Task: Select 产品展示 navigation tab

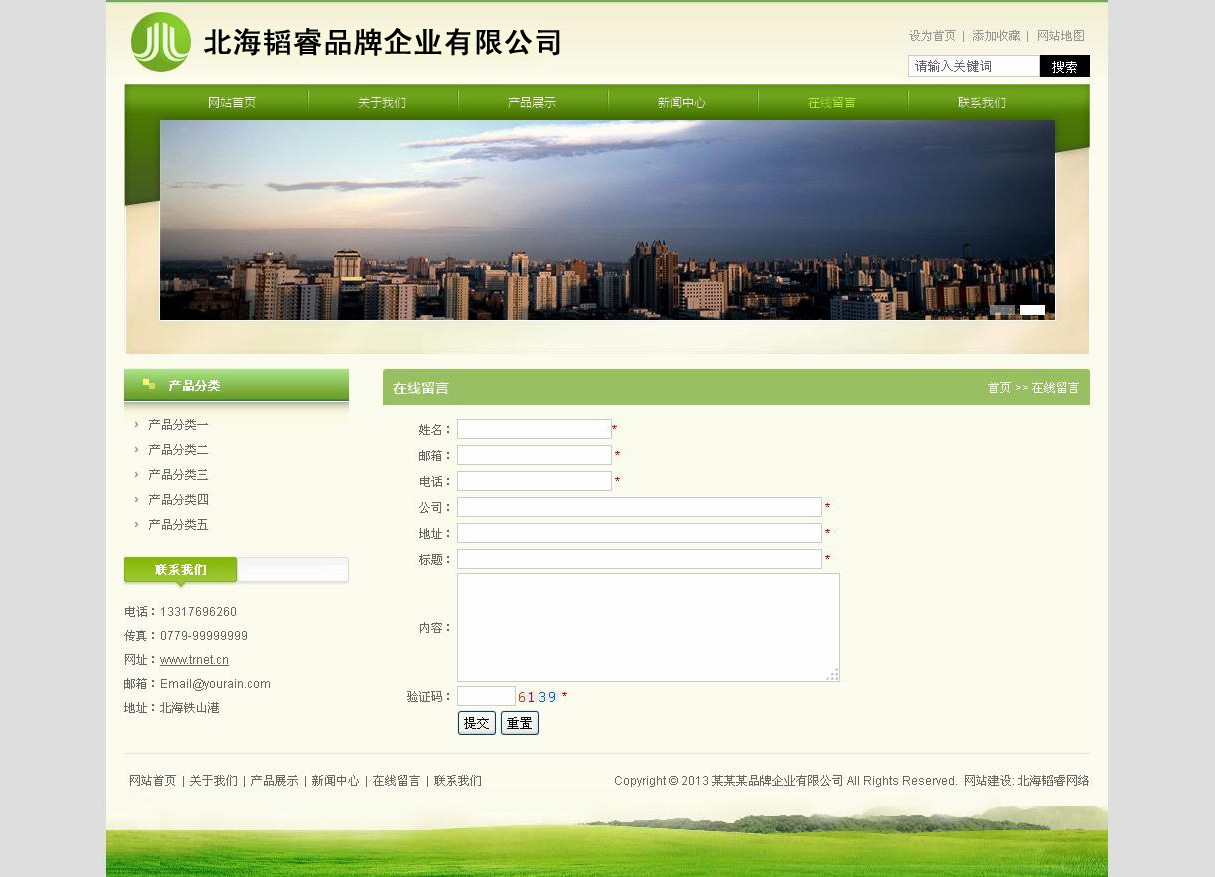Action: click(x=532, y=103)
